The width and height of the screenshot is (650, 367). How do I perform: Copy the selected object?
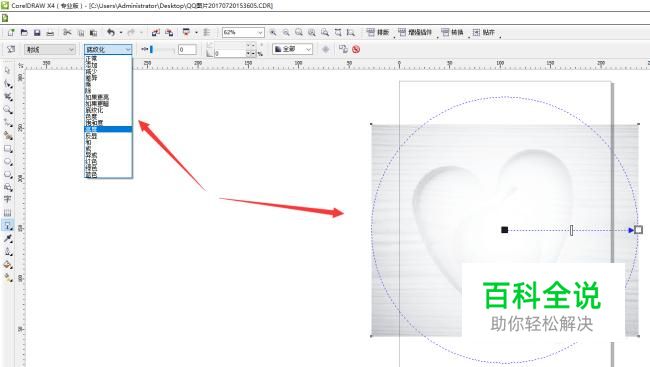tap(81, 32)
